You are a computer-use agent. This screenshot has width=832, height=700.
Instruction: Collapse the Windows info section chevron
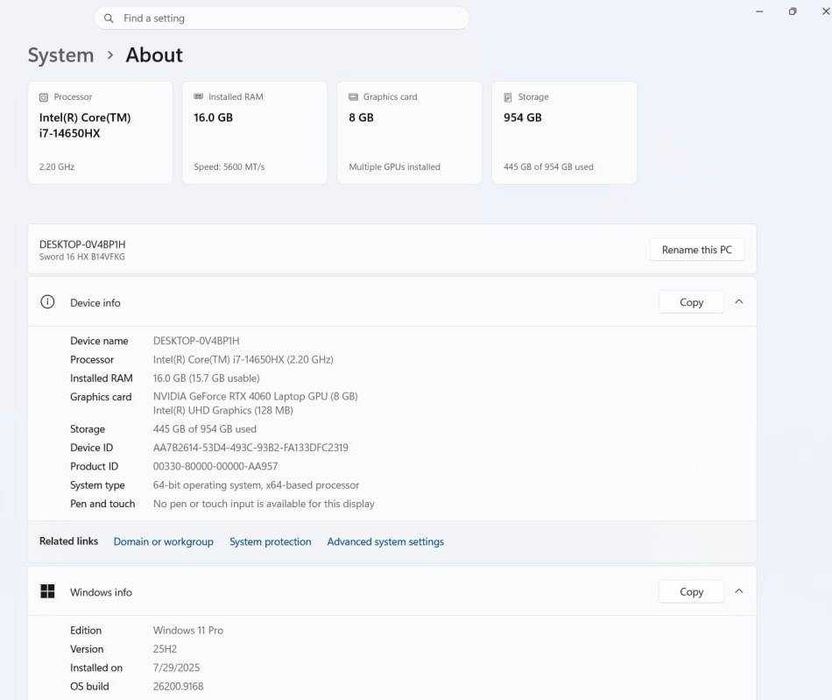[739, 591]
